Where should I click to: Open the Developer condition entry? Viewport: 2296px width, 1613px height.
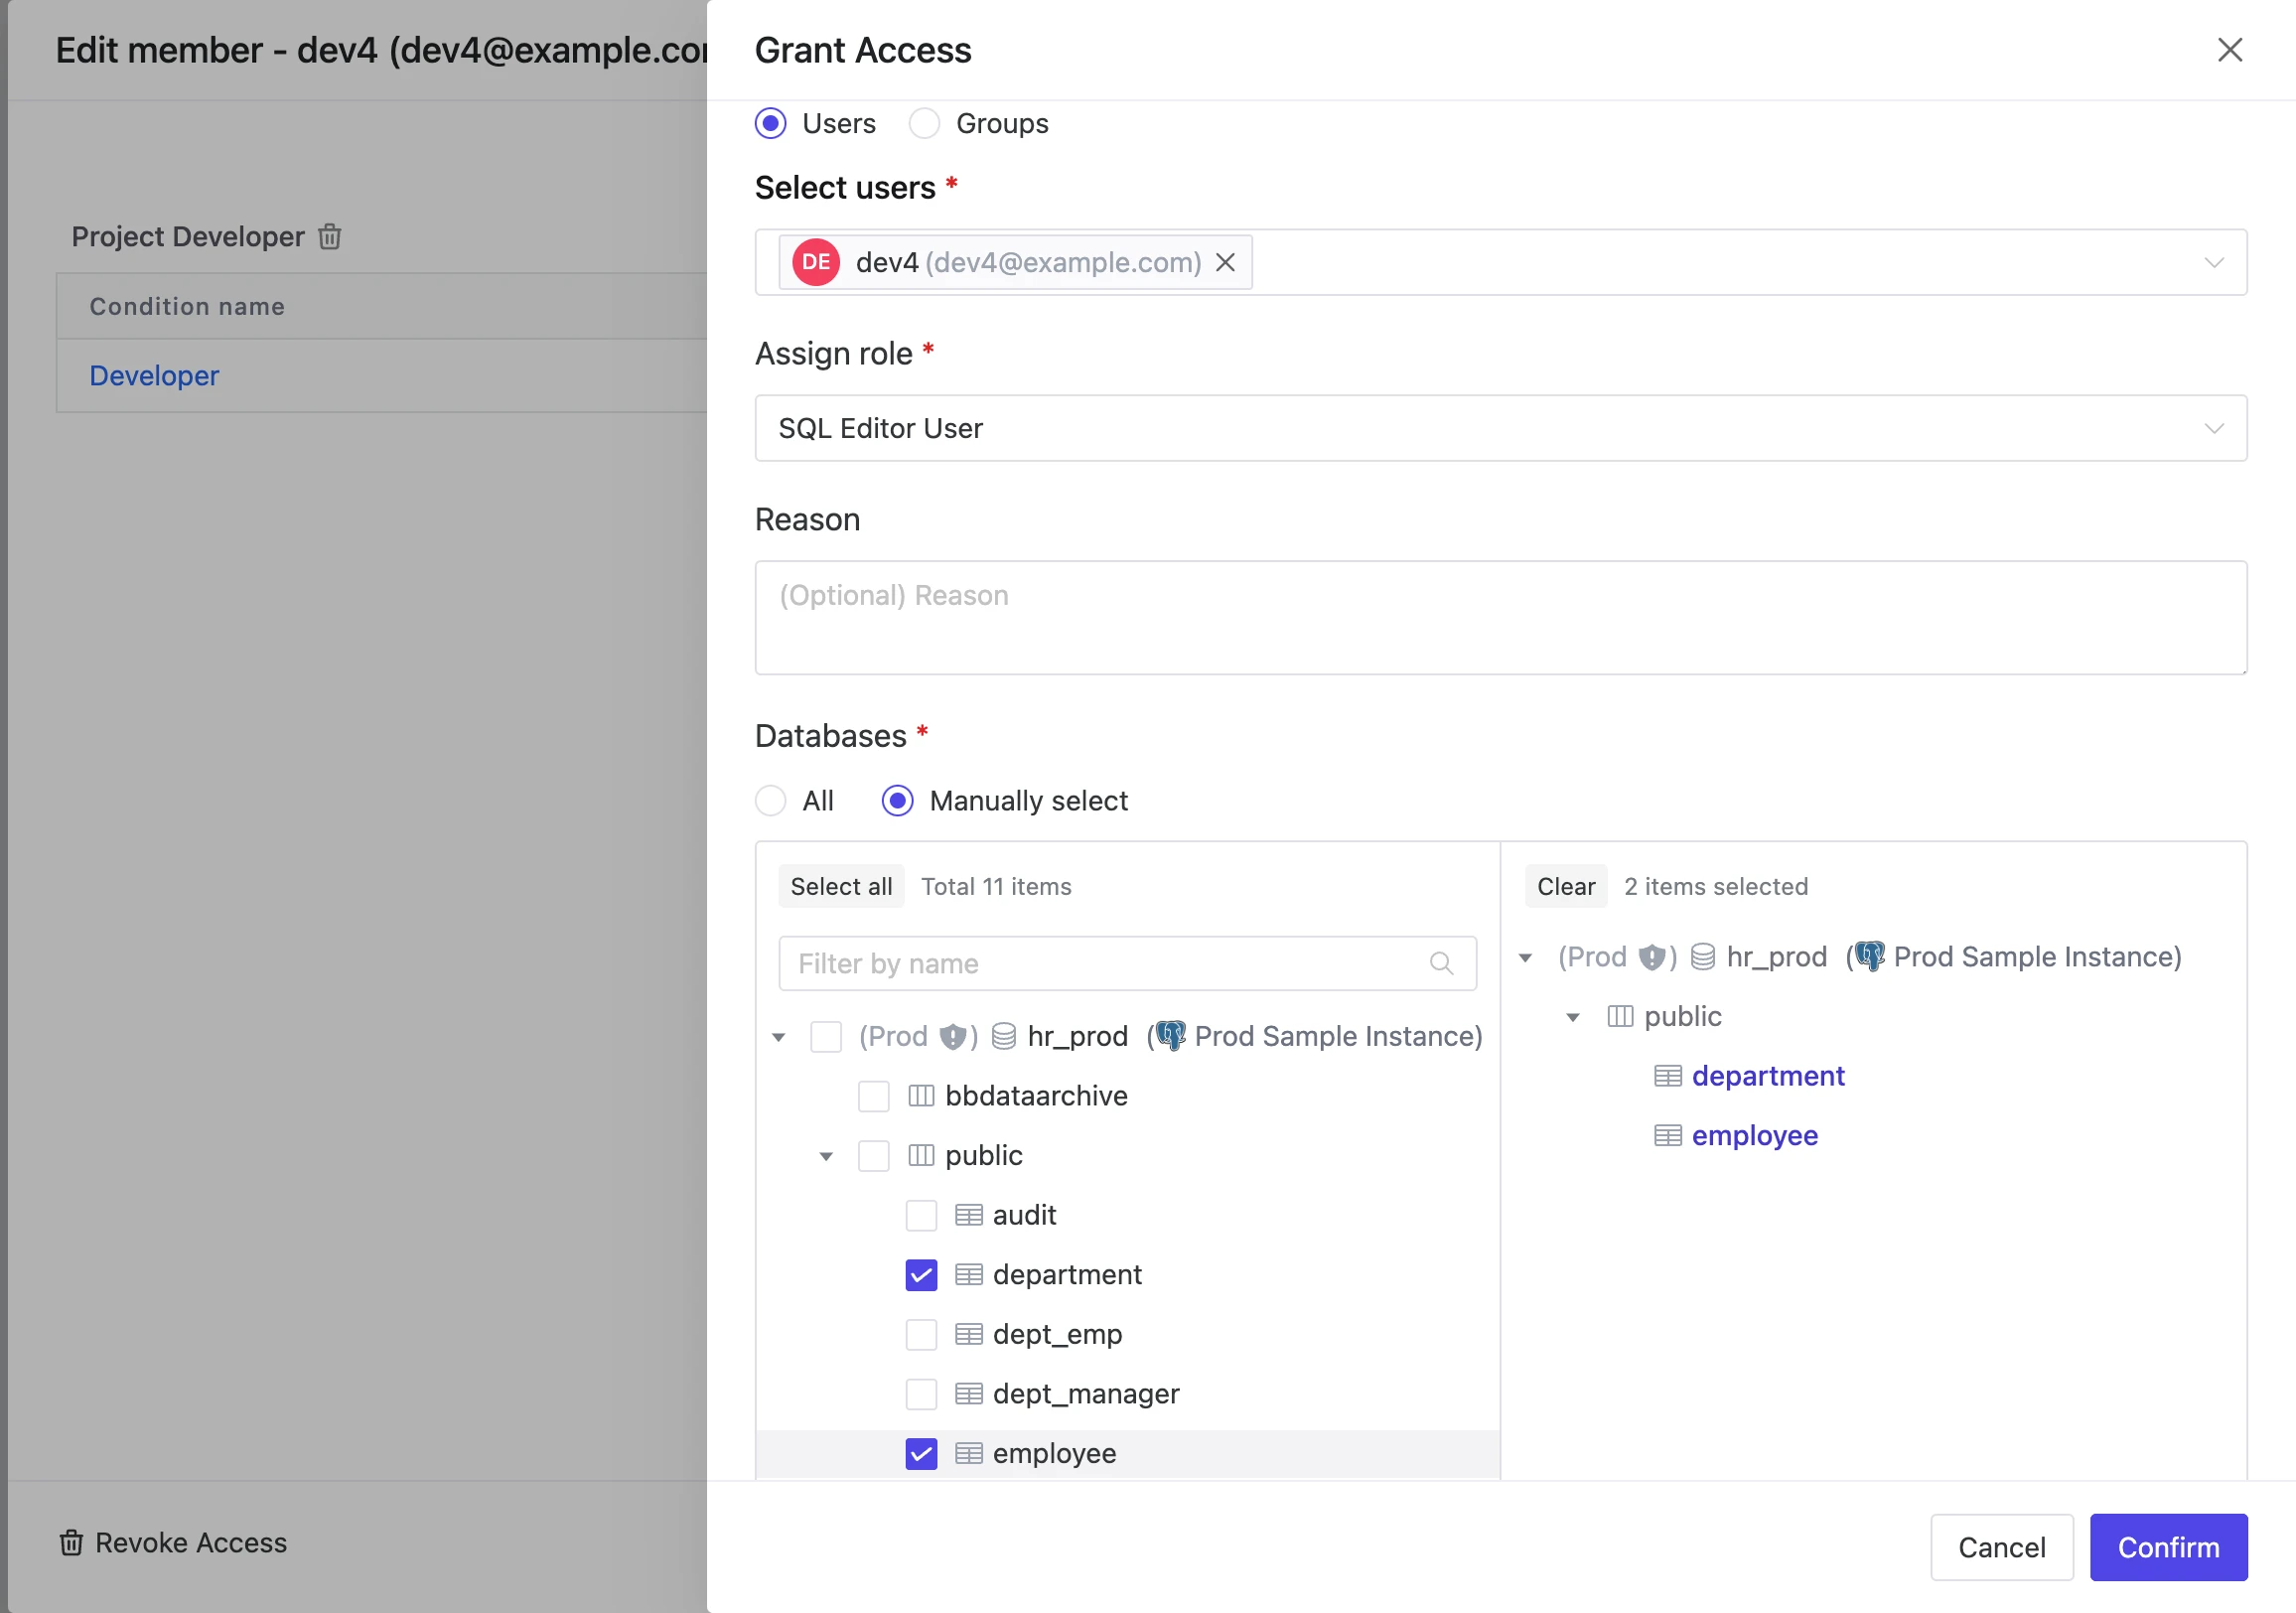tap(154, 375)
